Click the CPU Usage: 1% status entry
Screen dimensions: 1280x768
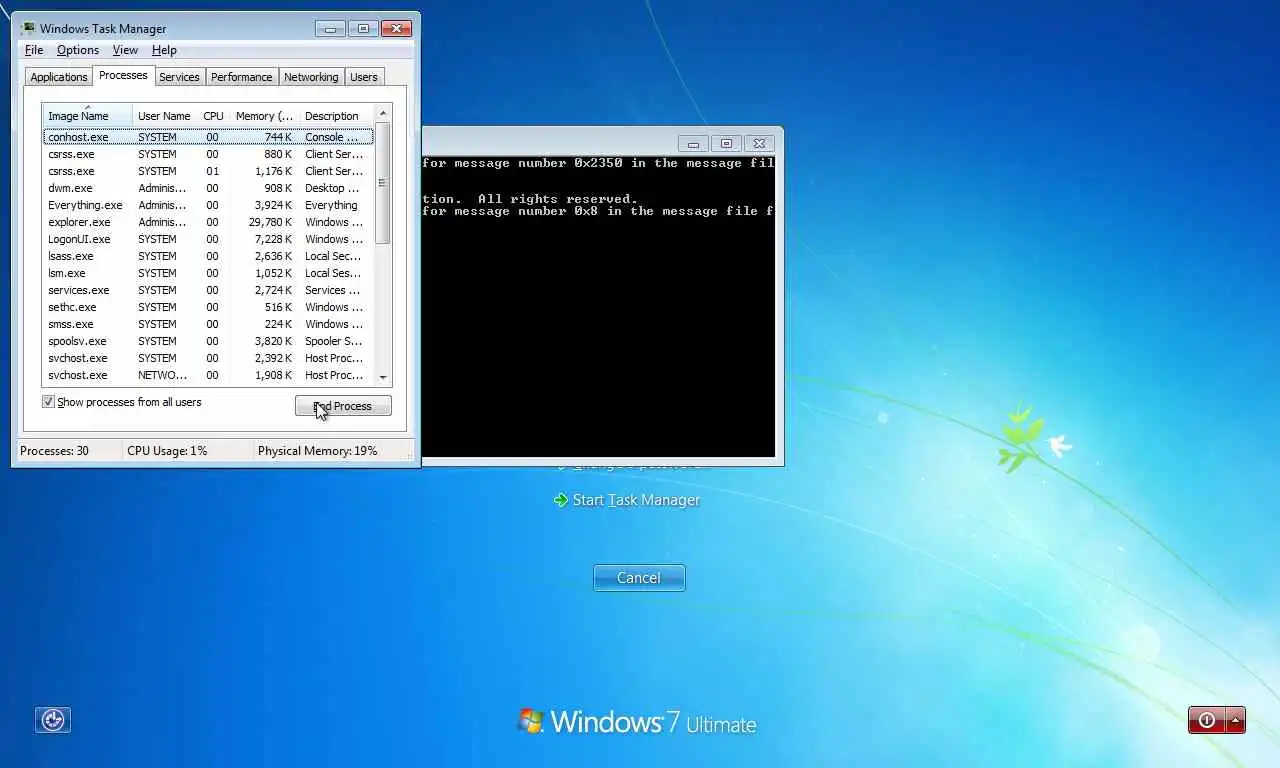click(167, 451)
